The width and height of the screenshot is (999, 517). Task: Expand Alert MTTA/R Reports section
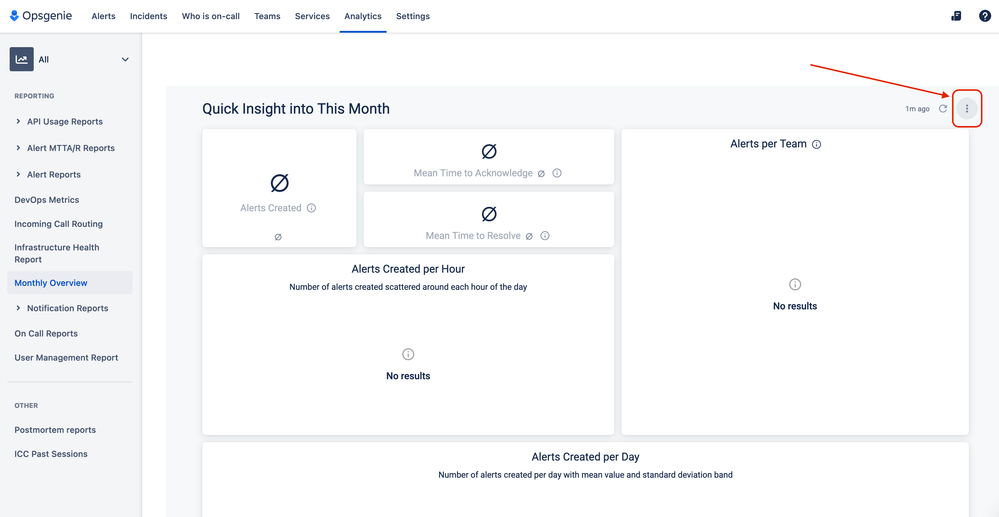tap(18, 148)
